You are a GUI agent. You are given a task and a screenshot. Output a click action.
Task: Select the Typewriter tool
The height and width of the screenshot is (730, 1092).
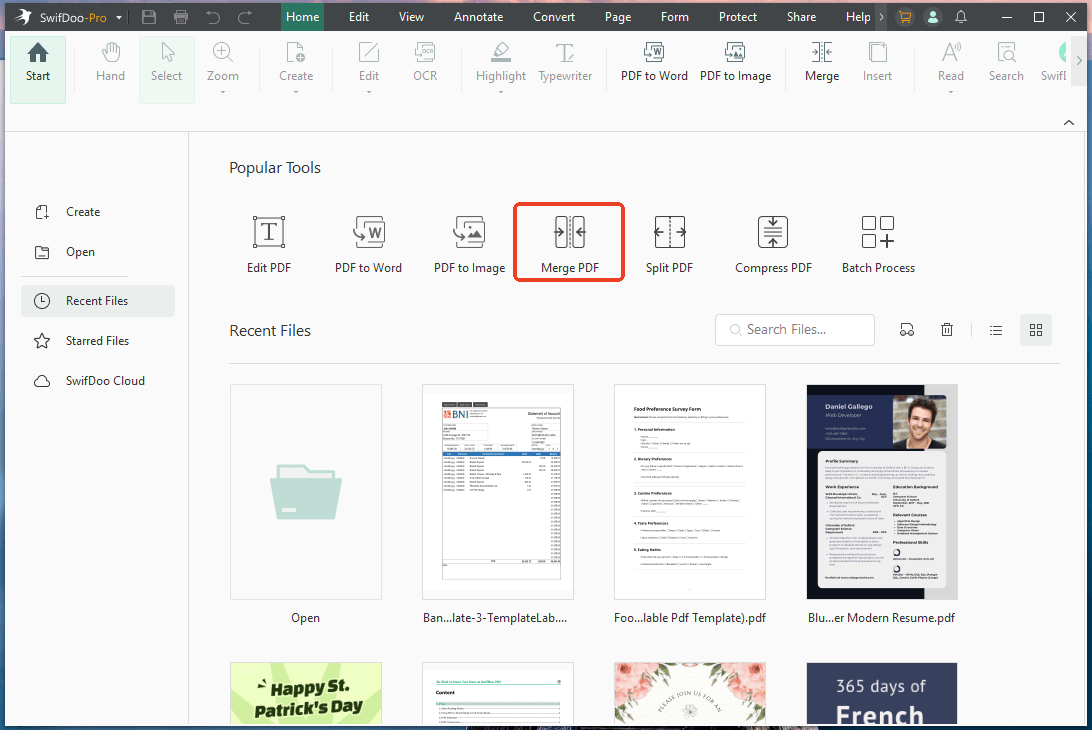coord(565,63)
